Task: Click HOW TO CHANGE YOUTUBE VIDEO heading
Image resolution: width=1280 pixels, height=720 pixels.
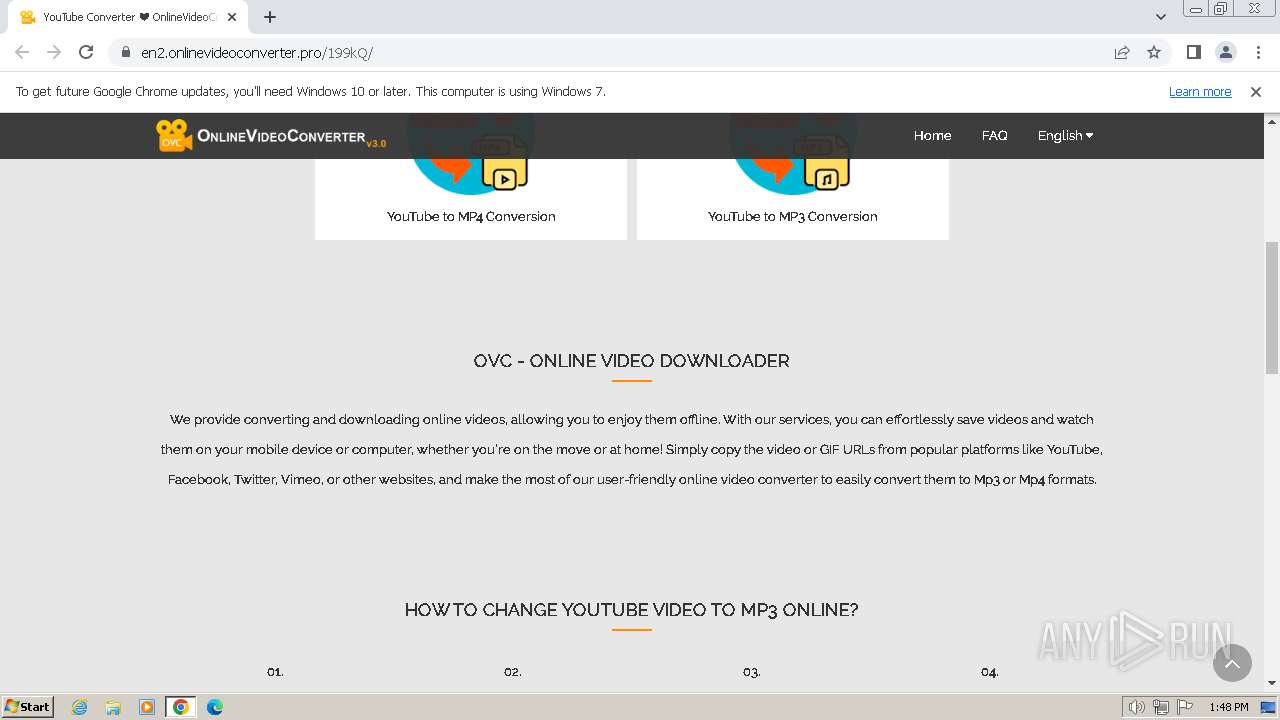Action: click(x=631, y=610)
